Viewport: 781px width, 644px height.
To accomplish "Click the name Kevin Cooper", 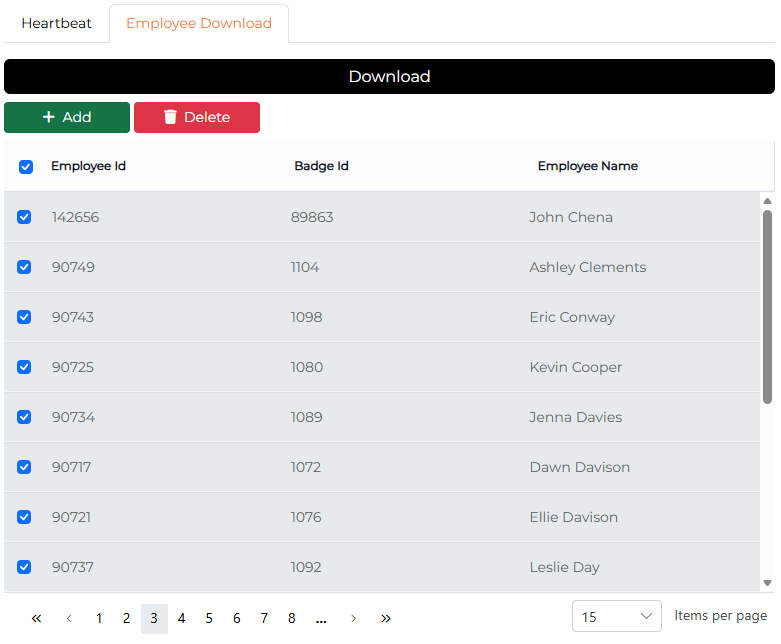I will [576, 367].
